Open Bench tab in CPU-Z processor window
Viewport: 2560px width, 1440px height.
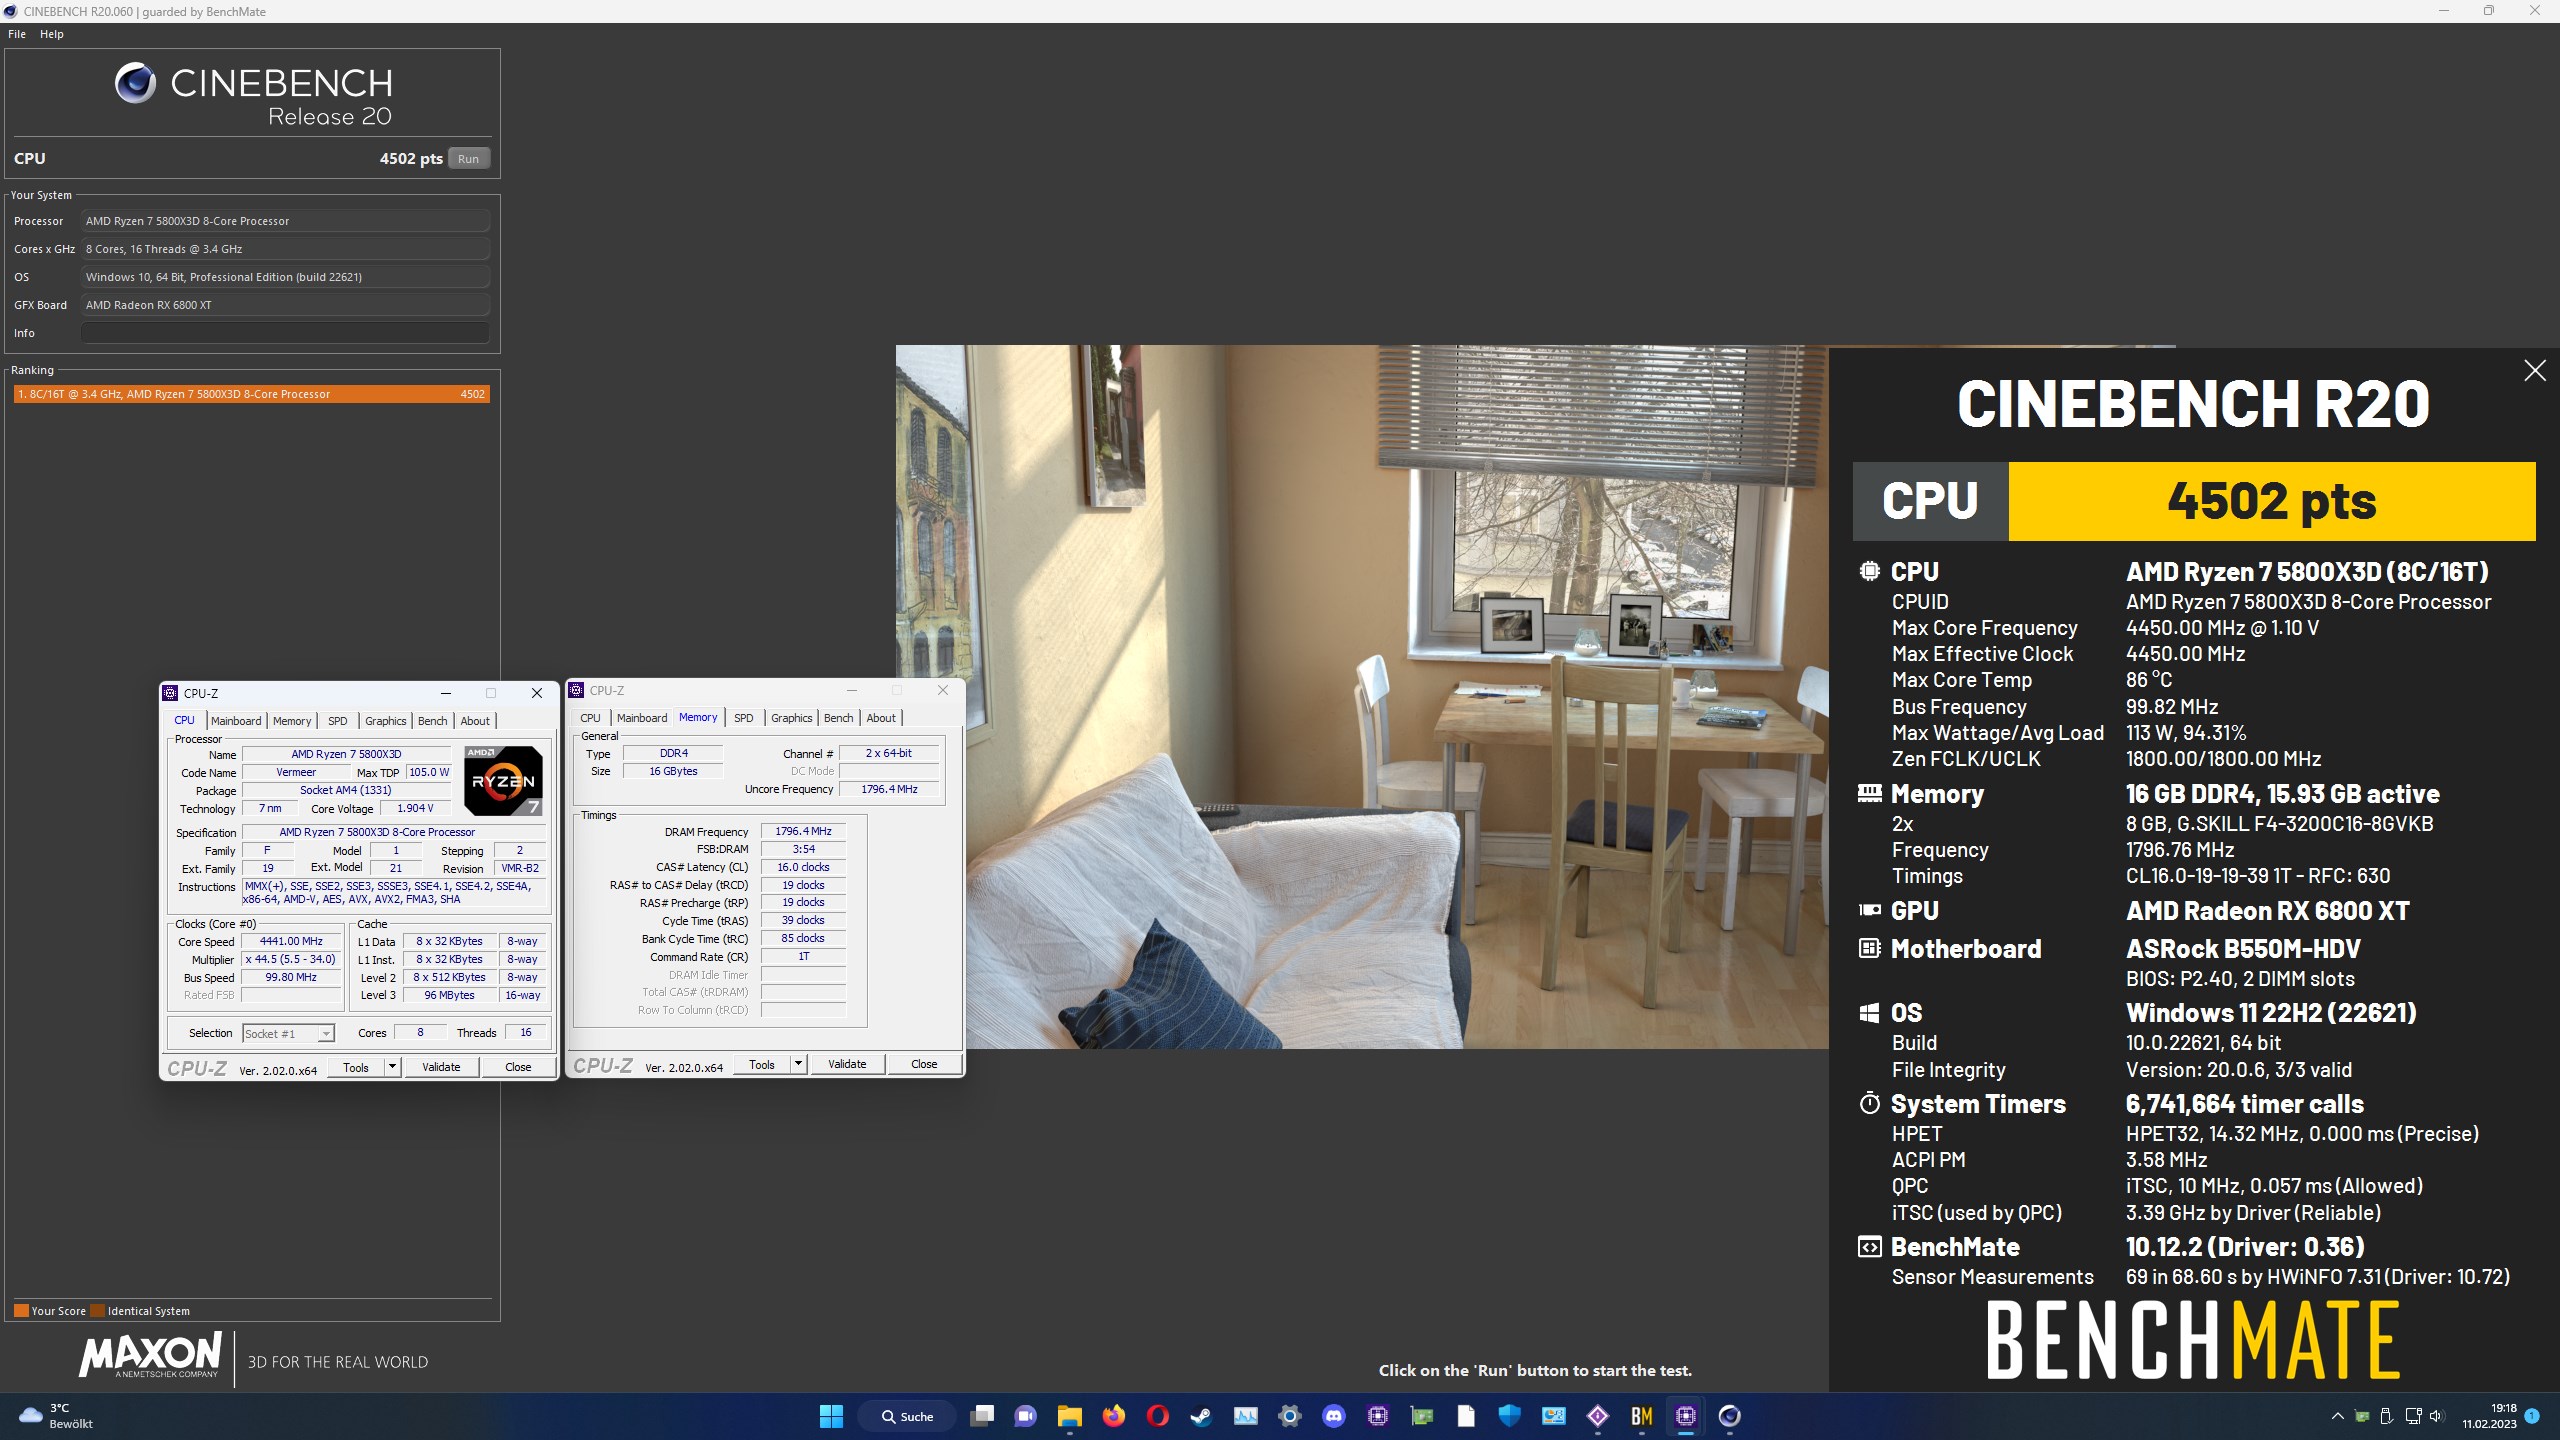[x=432, y=721]
